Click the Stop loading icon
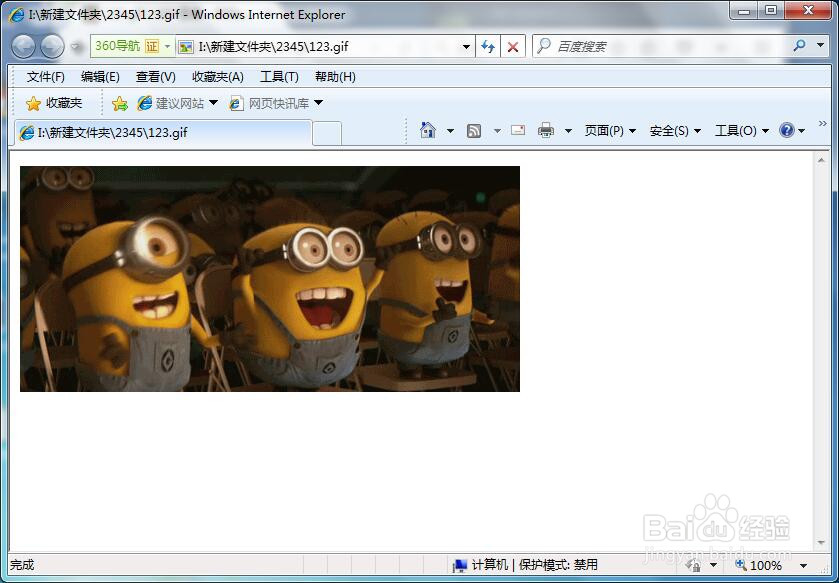Screen dimensions: 839x583 tap(511, 46)
